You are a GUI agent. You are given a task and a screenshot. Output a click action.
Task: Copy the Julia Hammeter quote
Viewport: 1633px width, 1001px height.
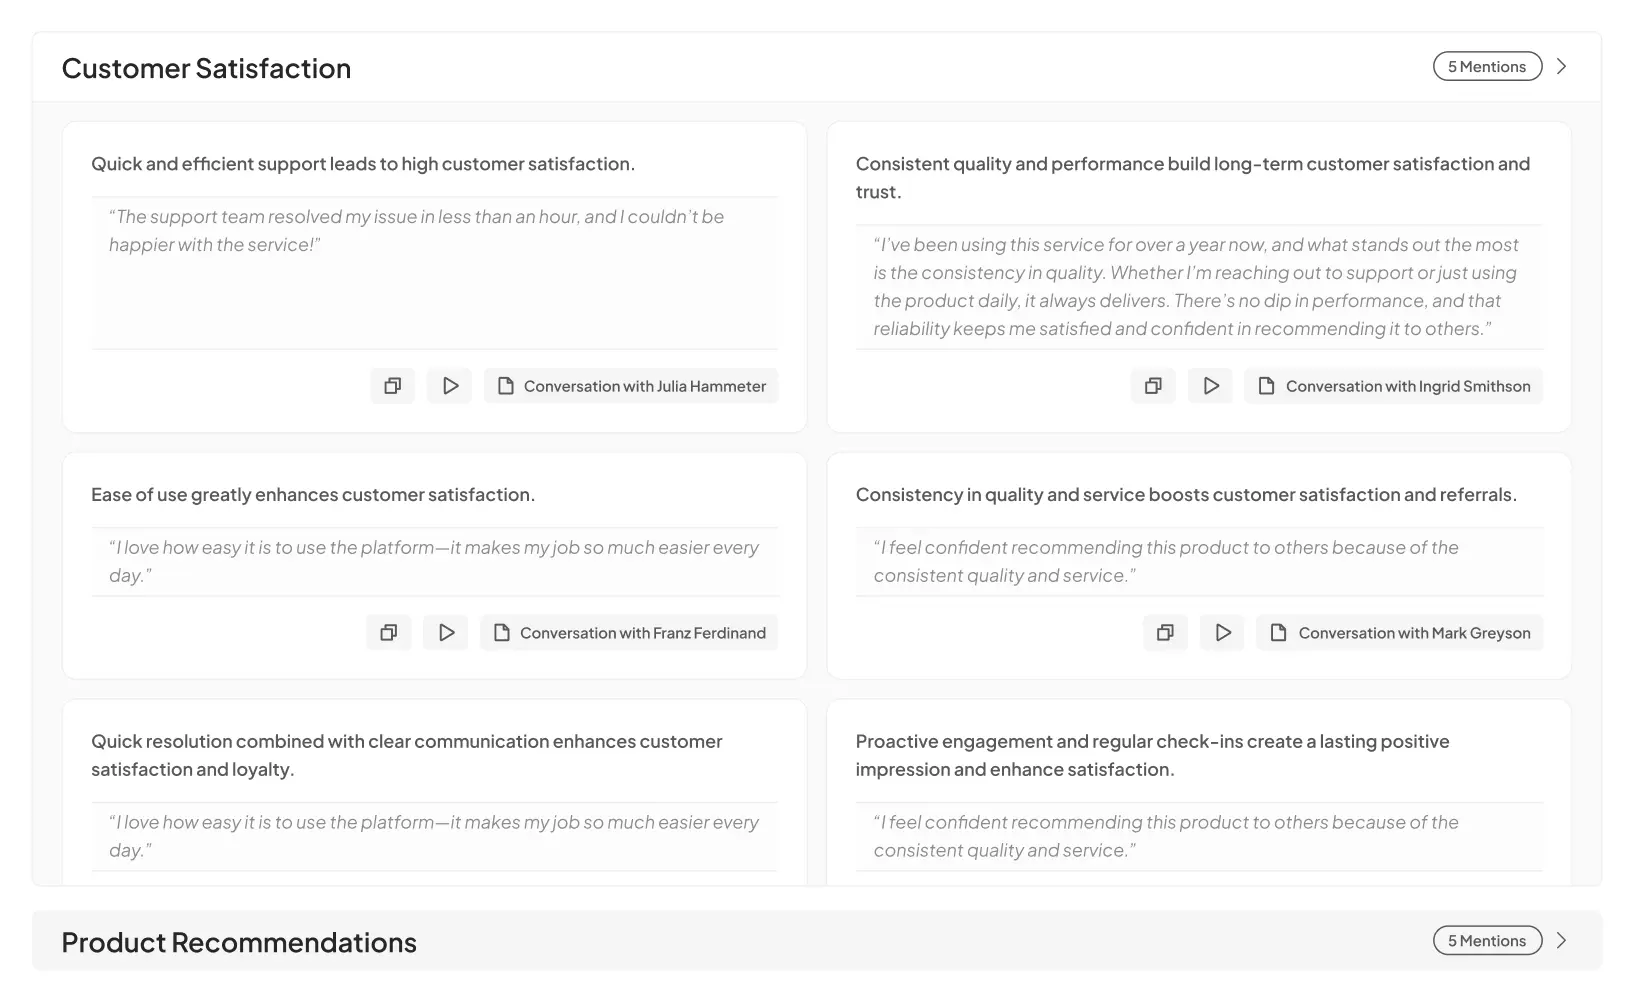tap(392, 386)
